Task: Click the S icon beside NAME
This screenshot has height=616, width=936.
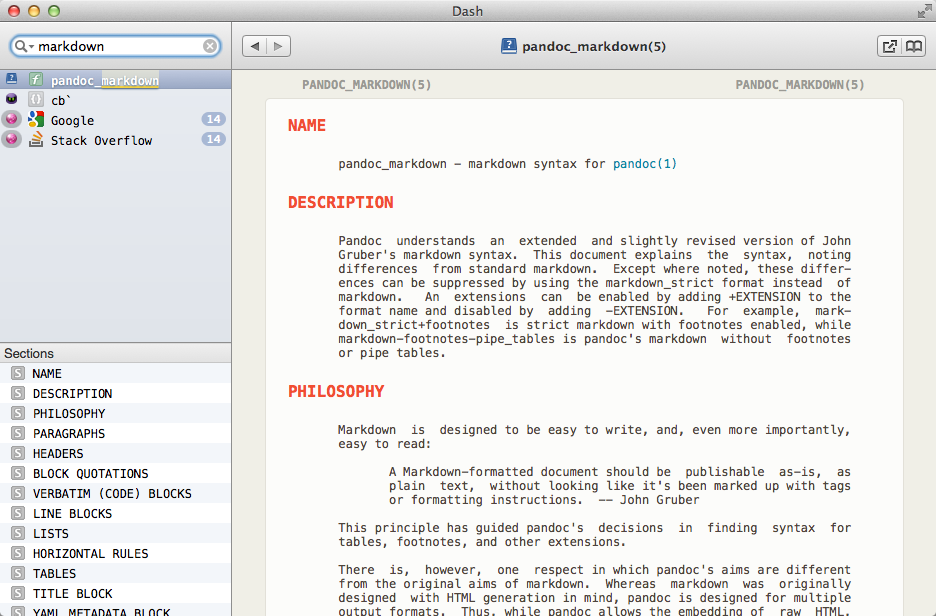Action: coord(18,373)
